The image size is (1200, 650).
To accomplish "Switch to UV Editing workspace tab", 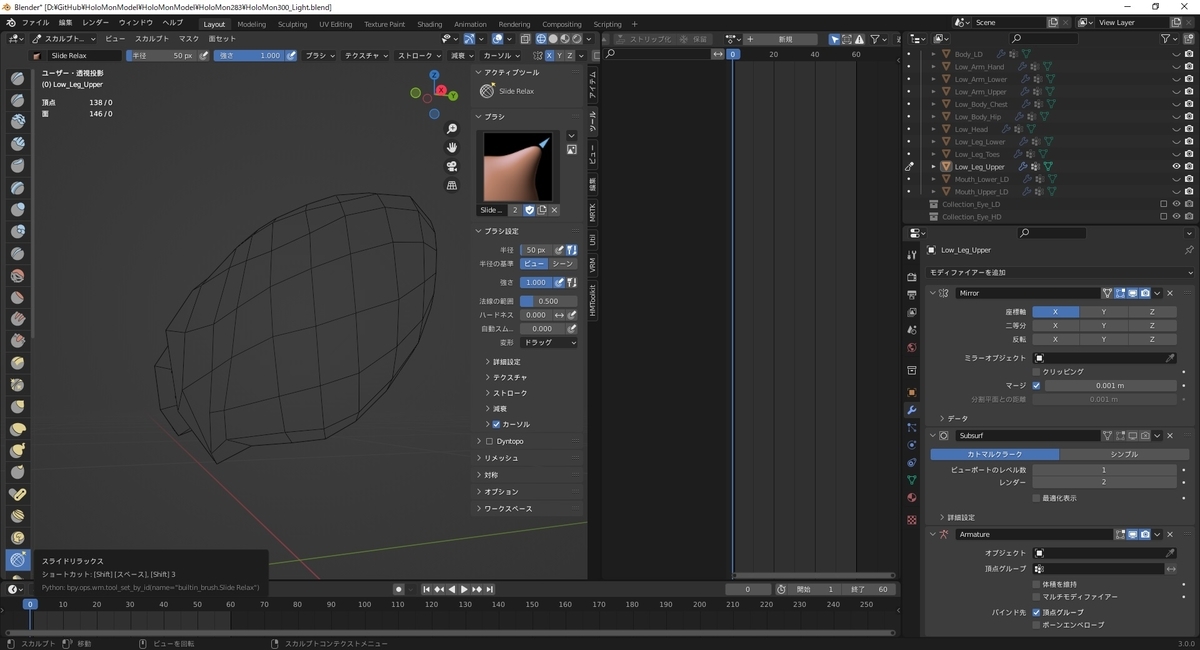I will pos(335,24).
